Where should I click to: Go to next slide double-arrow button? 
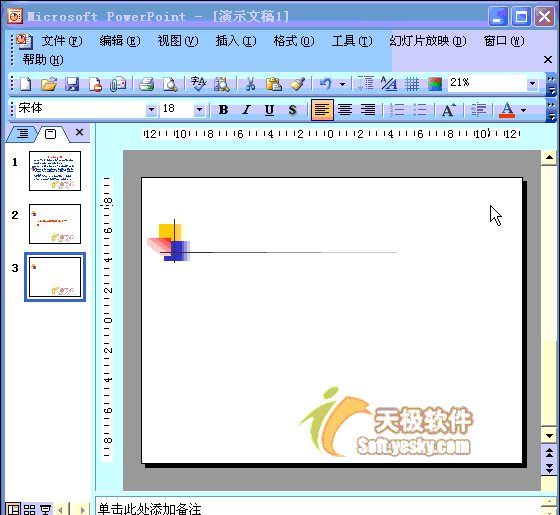(549, 468)
